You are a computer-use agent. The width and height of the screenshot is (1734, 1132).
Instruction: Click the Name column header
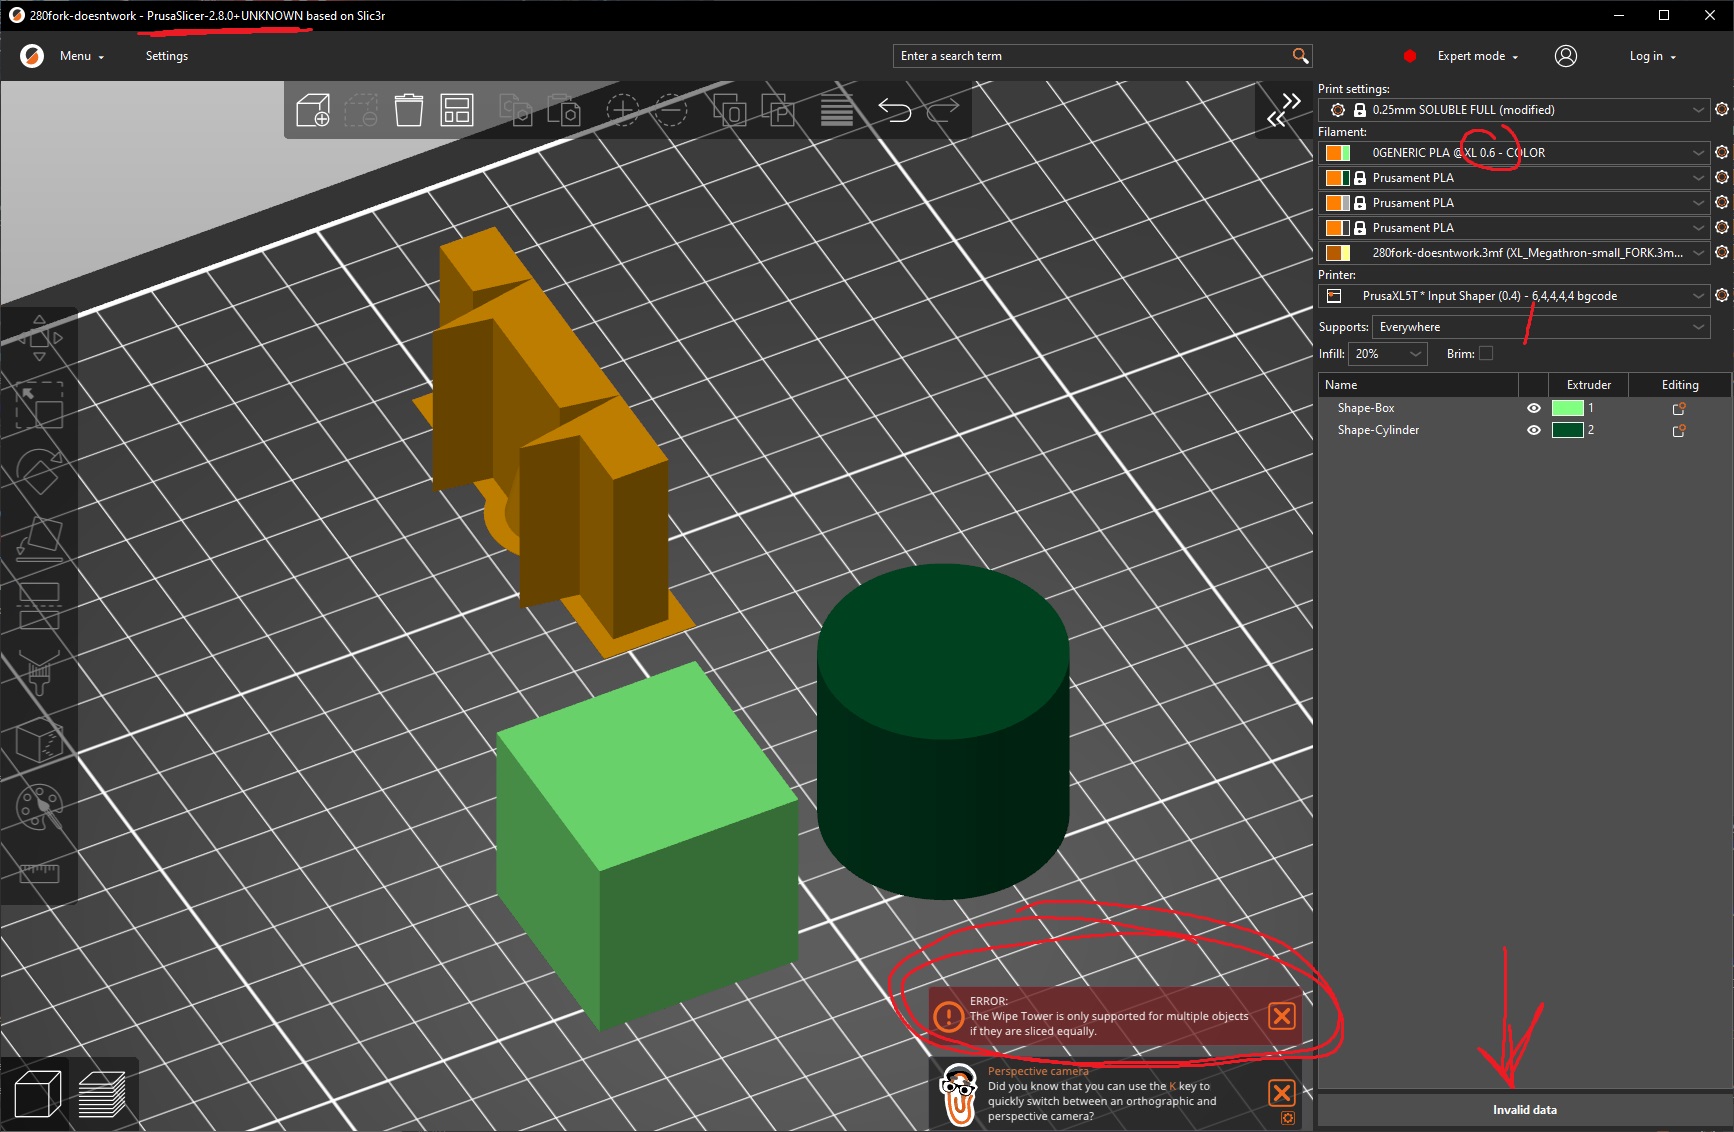point(1418,385)
